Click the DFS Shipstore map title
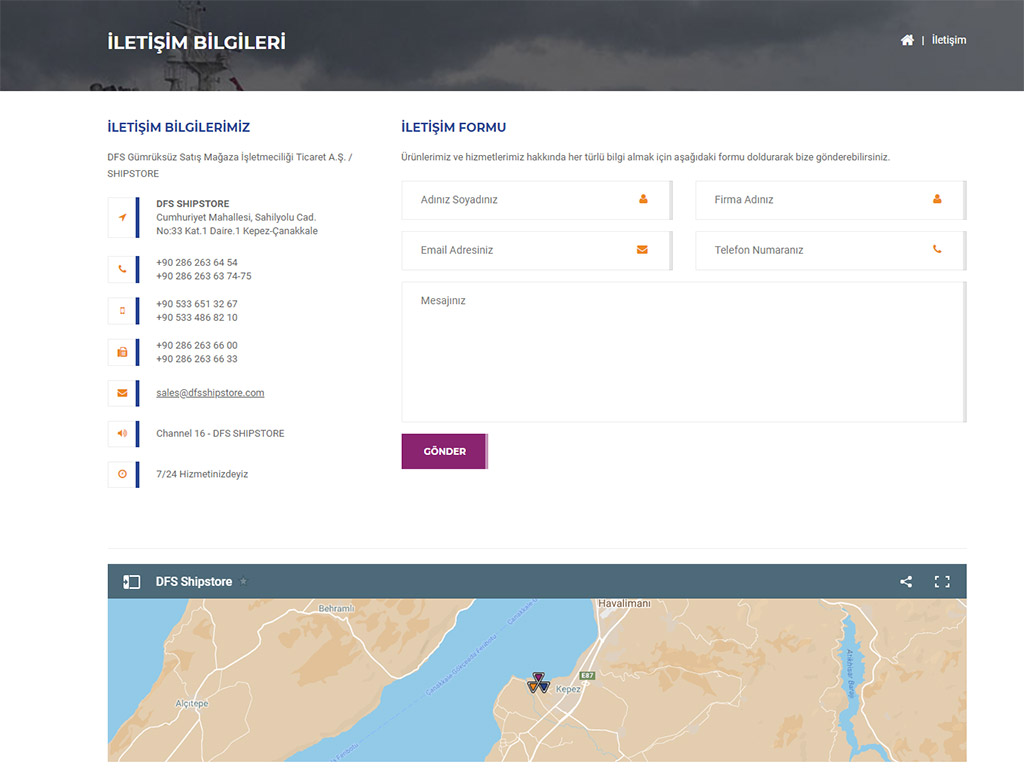The width and height of the screenshot is (1024, 768). point(193,582)
